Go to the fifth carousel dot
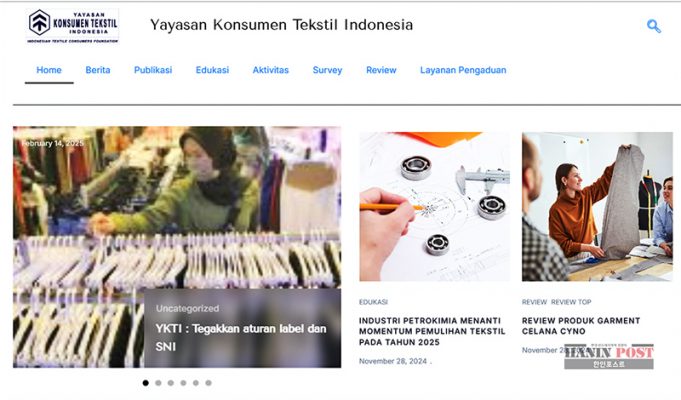681x400 pixels. coord(196,383)
